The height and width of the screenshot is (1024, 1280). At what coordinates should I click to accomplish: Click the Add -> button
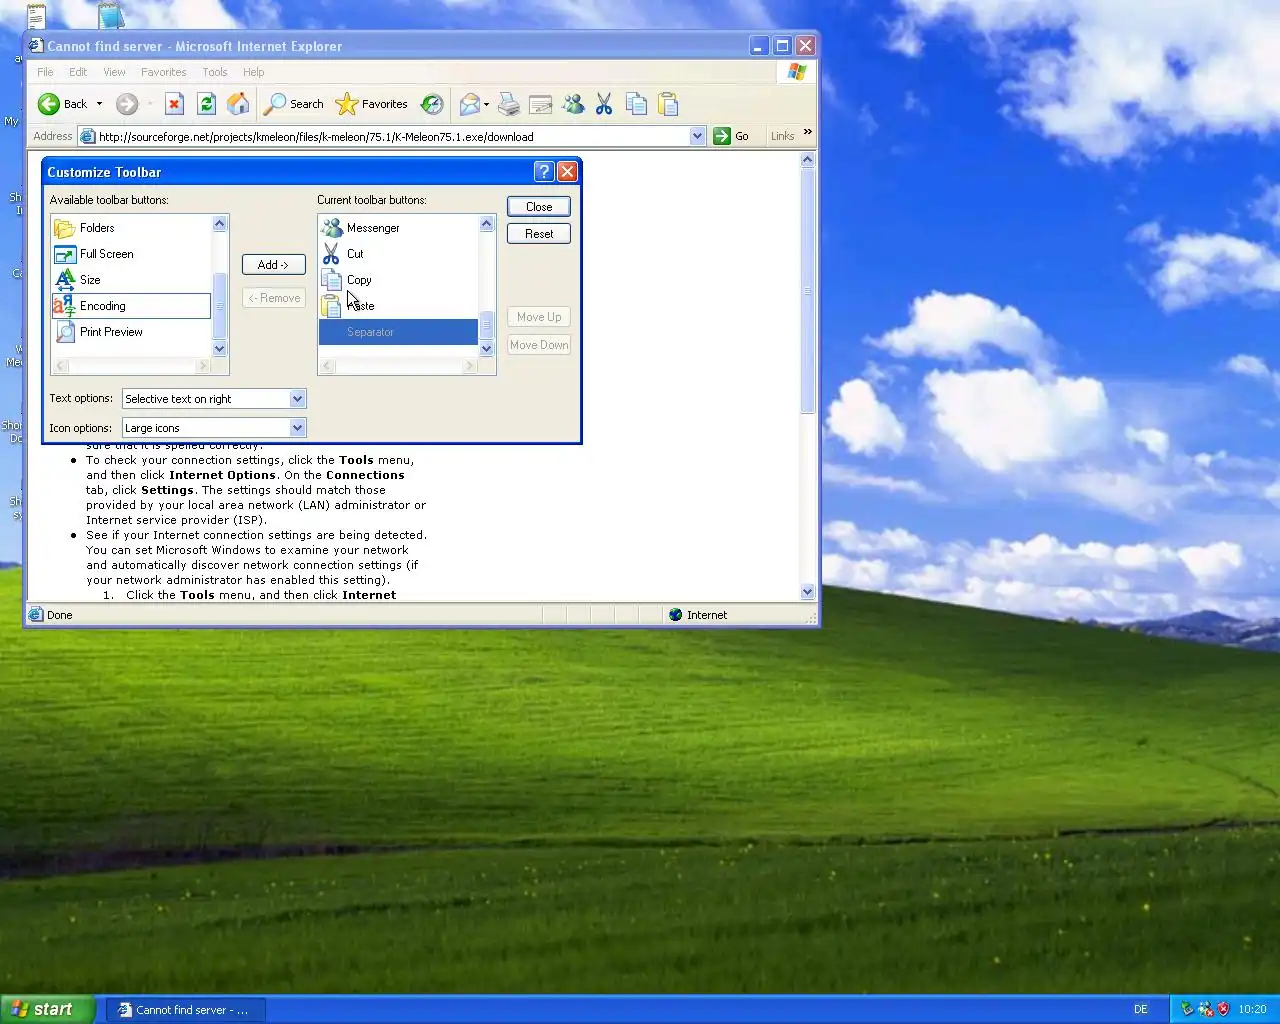click(x=273, y=265)
